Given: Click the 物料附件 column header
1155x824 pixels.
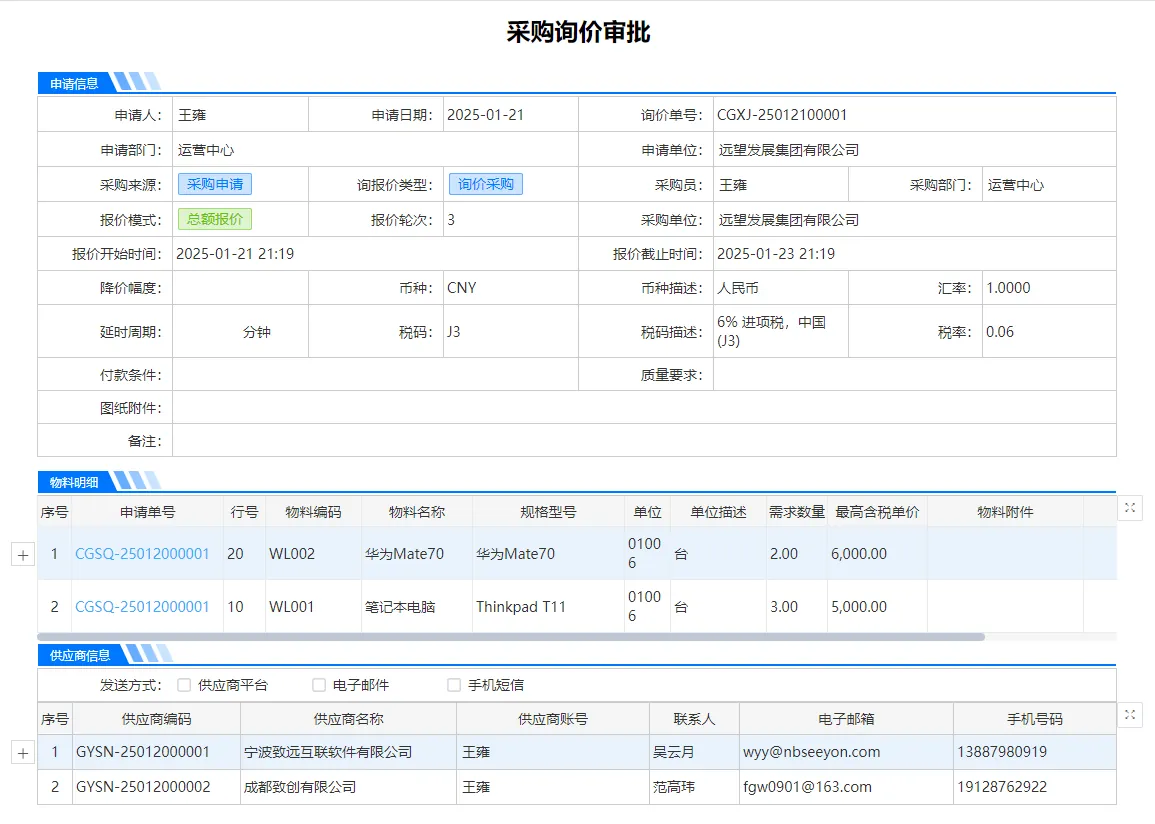Looking at the screenshot, I should (x=1005, y=512).
